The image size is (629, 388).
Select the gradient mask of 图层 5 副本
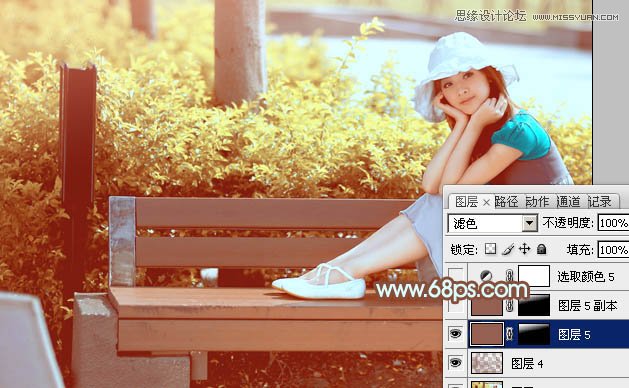[534, 305]
